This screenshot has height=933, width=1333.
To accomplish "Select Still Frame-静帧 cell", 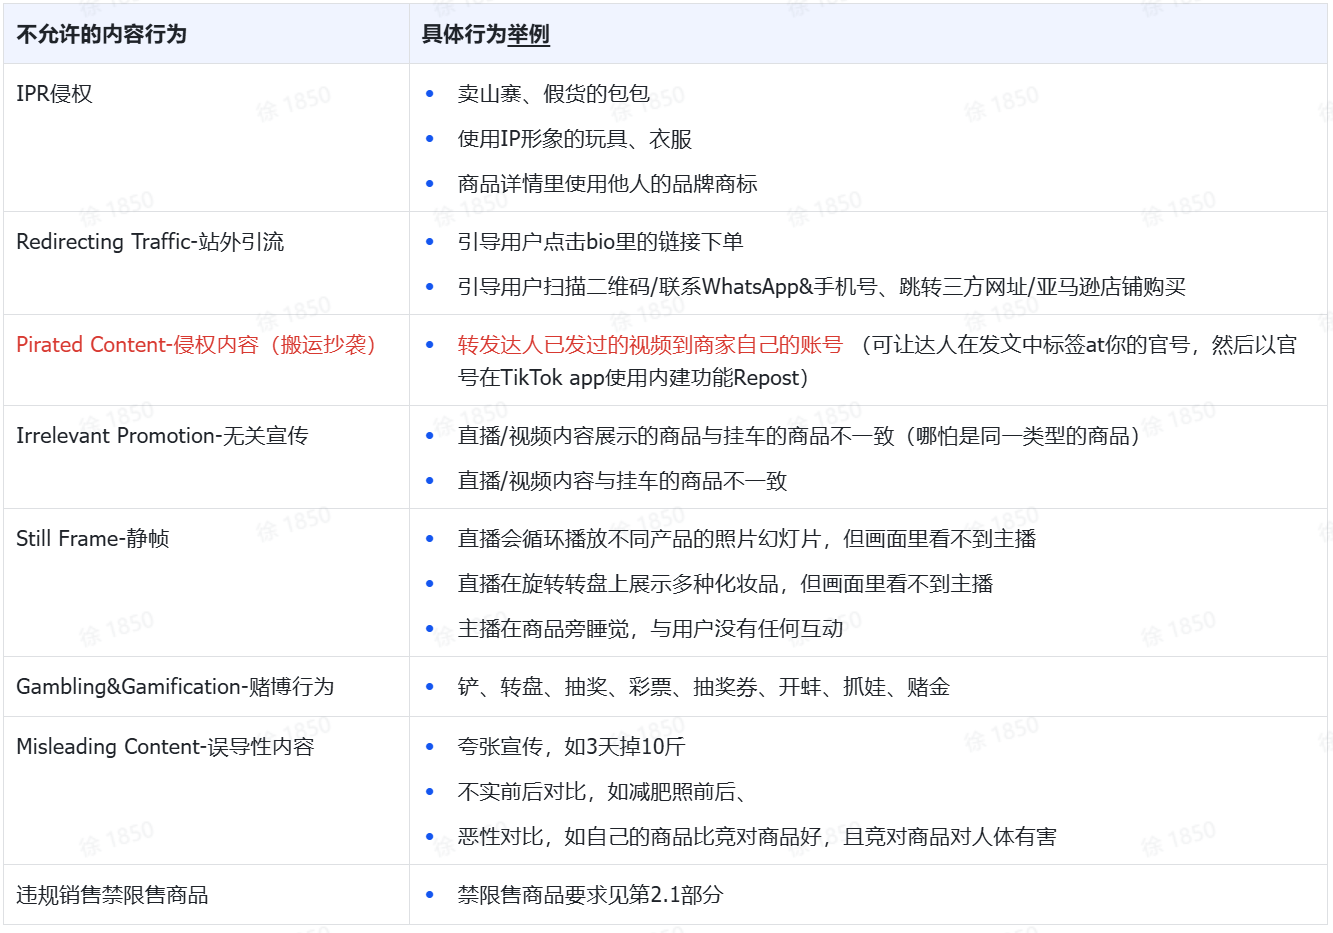I will click(x=206, y=583).
